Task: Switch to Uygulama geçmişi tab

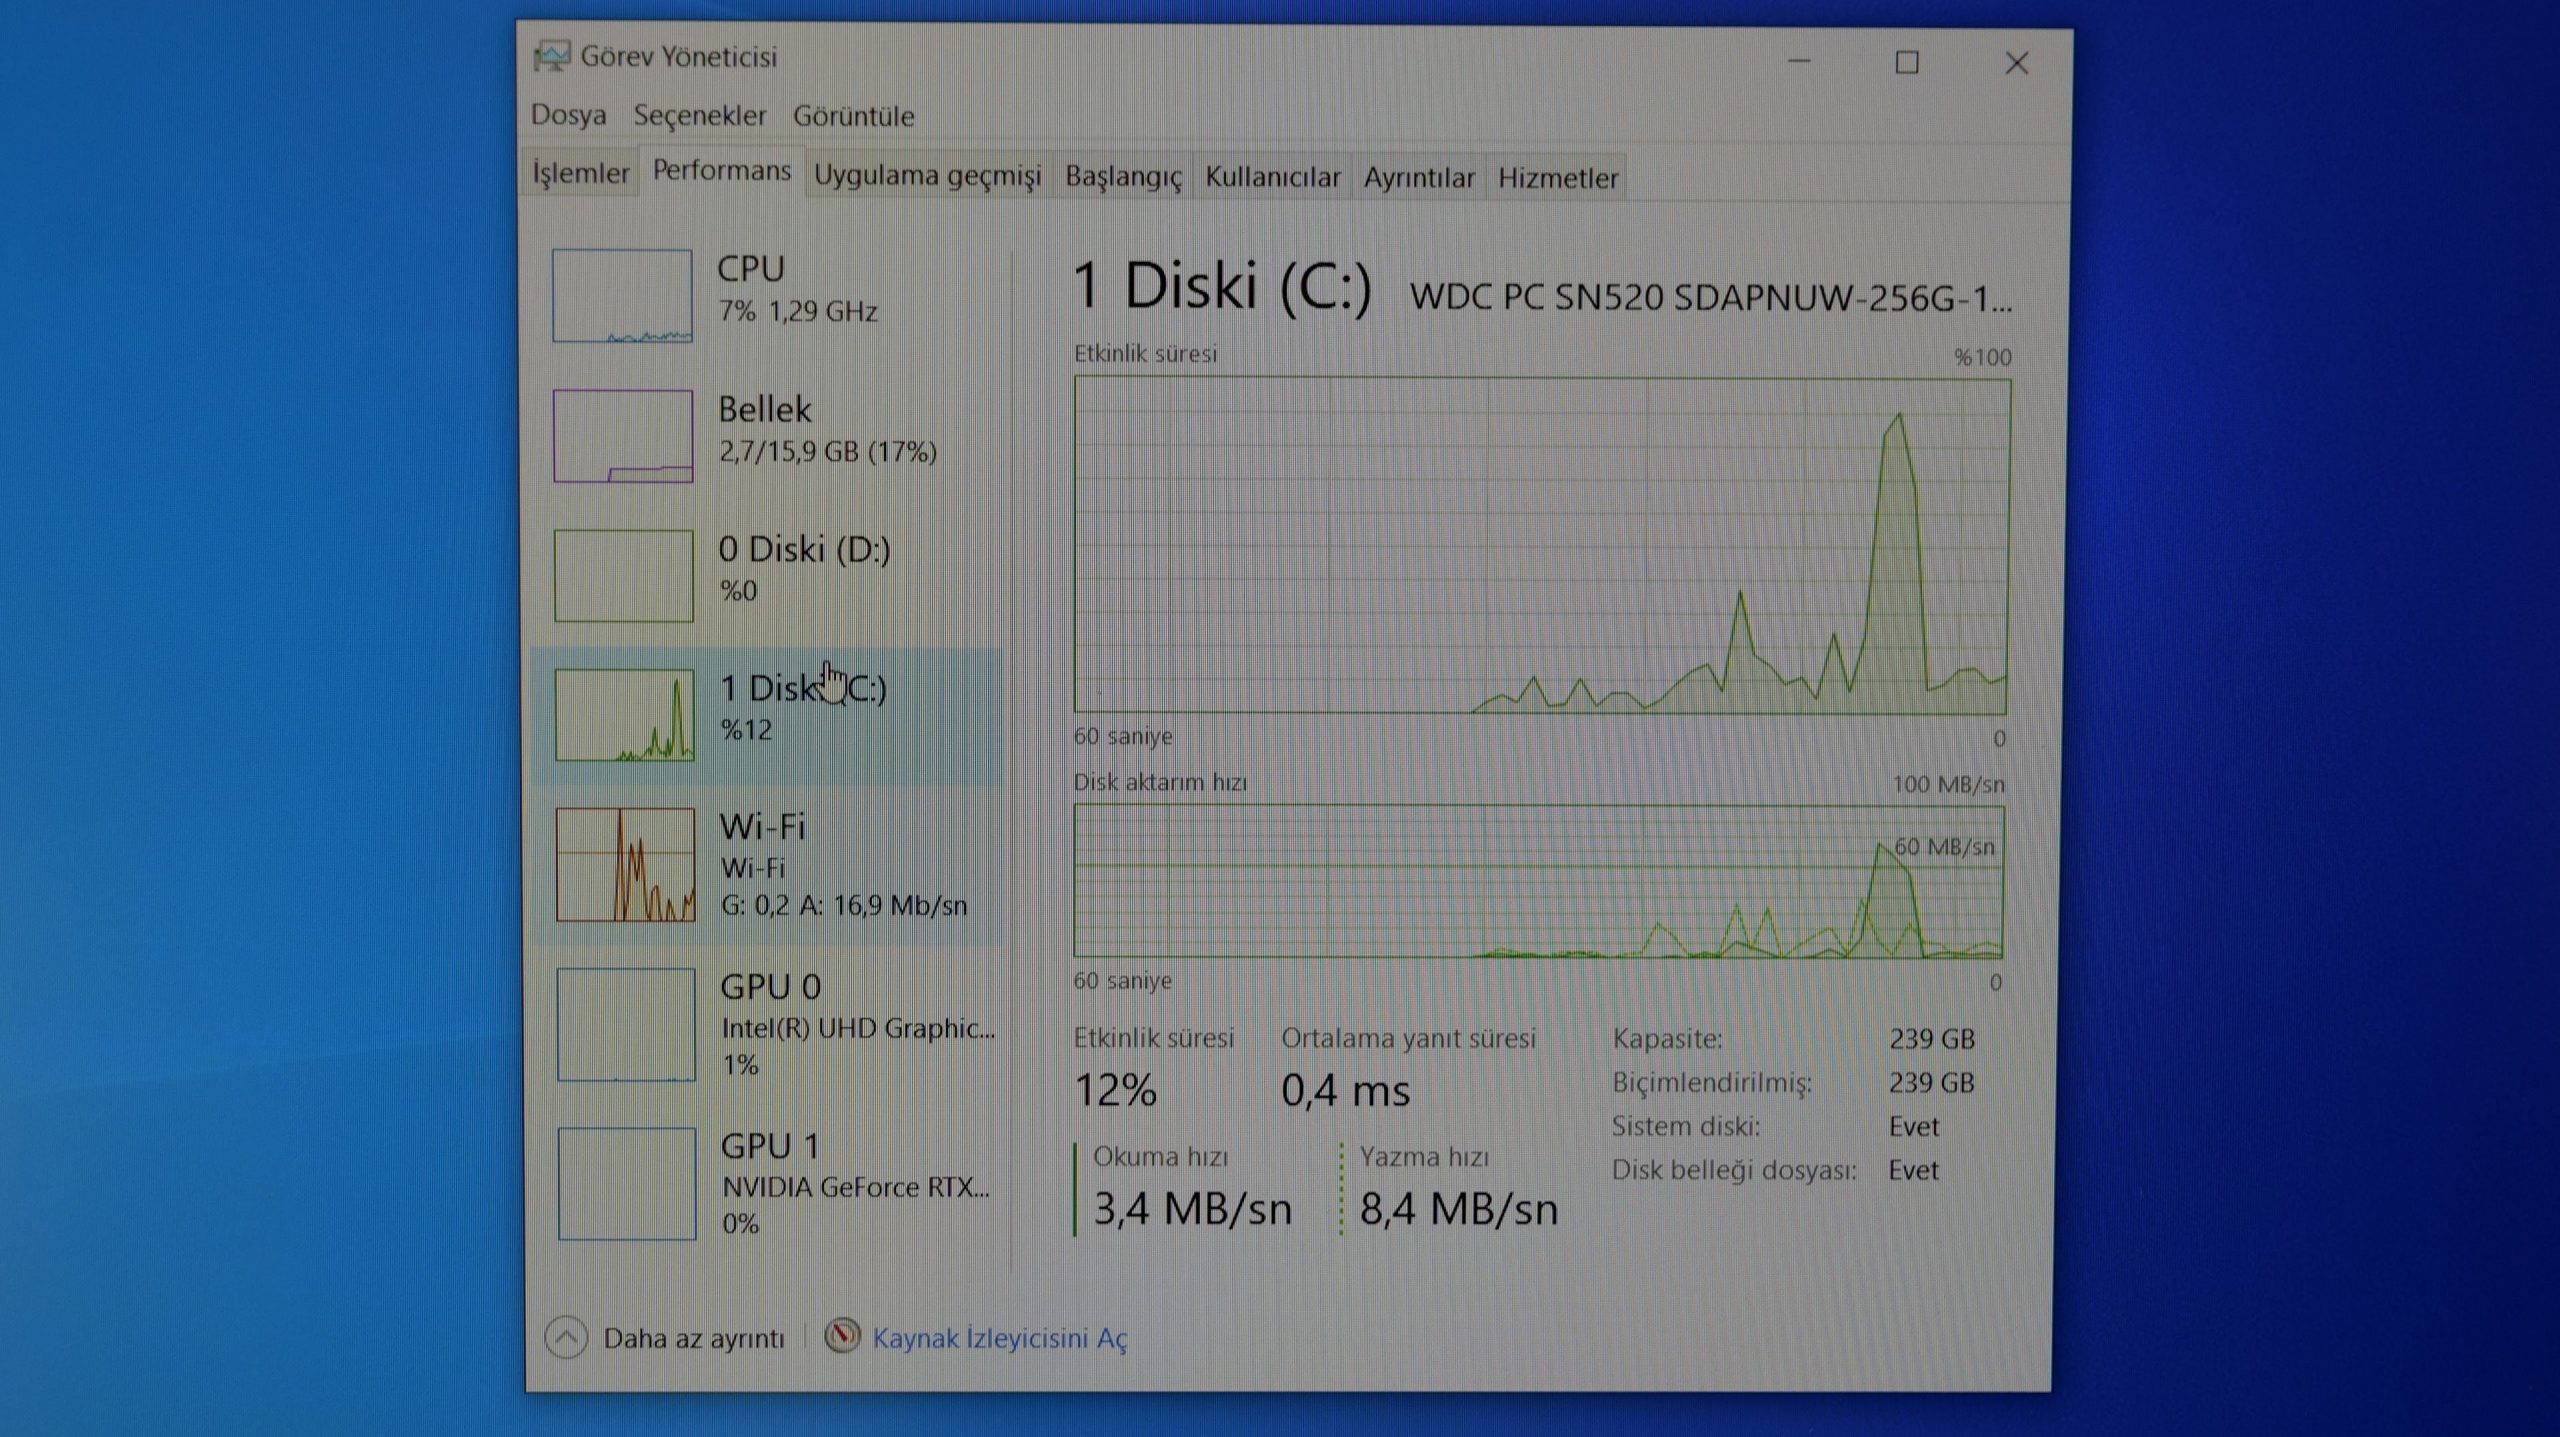Action: click(x=927, y=175)
